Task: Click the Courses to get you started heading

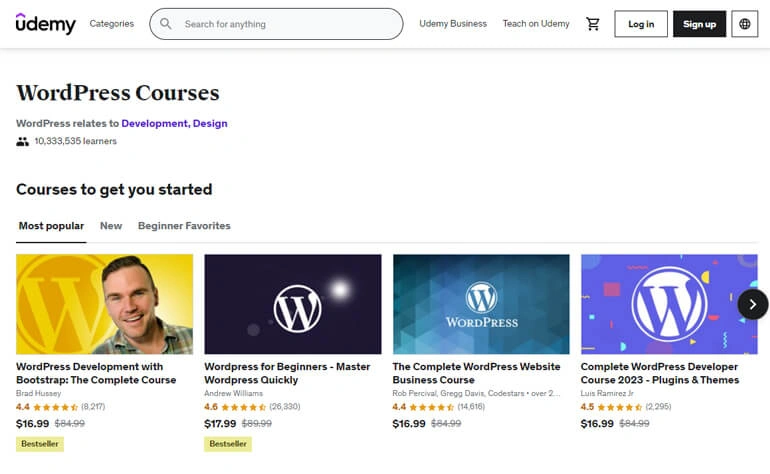Action: point(114,190)
